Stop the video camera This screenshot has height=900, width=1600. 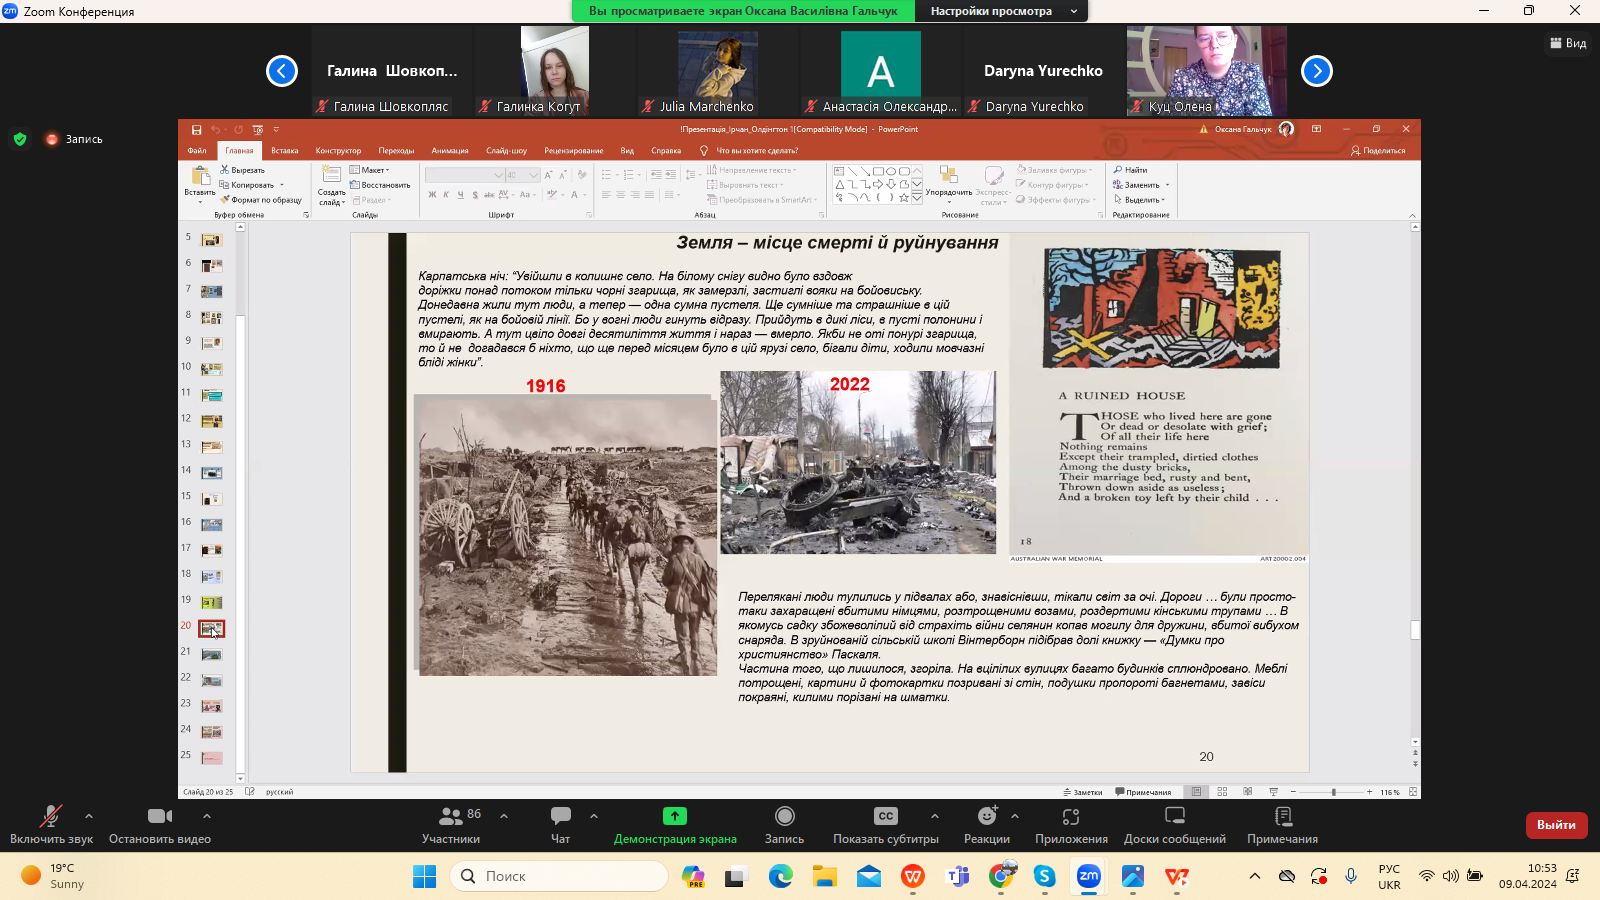(x=158, y=817)
